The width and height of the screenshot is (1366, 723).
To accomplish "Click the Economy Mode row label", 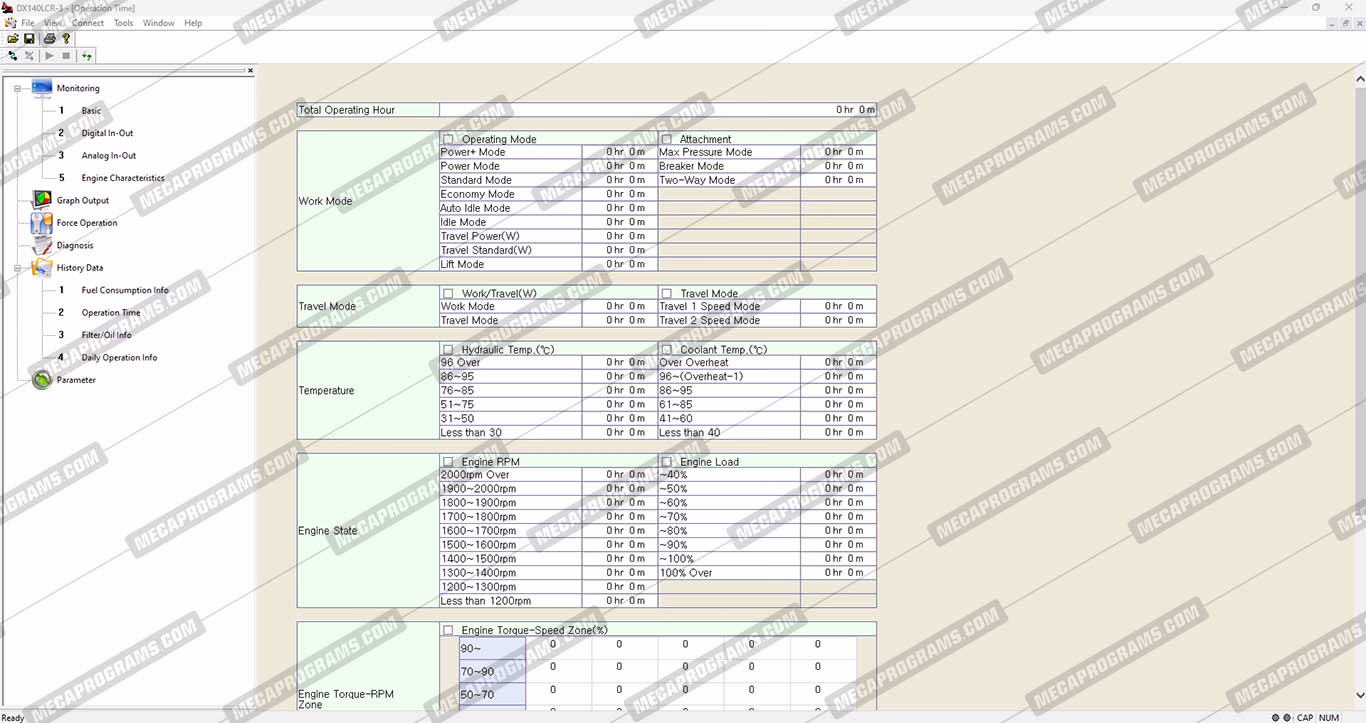I will [x=477, y=194].
